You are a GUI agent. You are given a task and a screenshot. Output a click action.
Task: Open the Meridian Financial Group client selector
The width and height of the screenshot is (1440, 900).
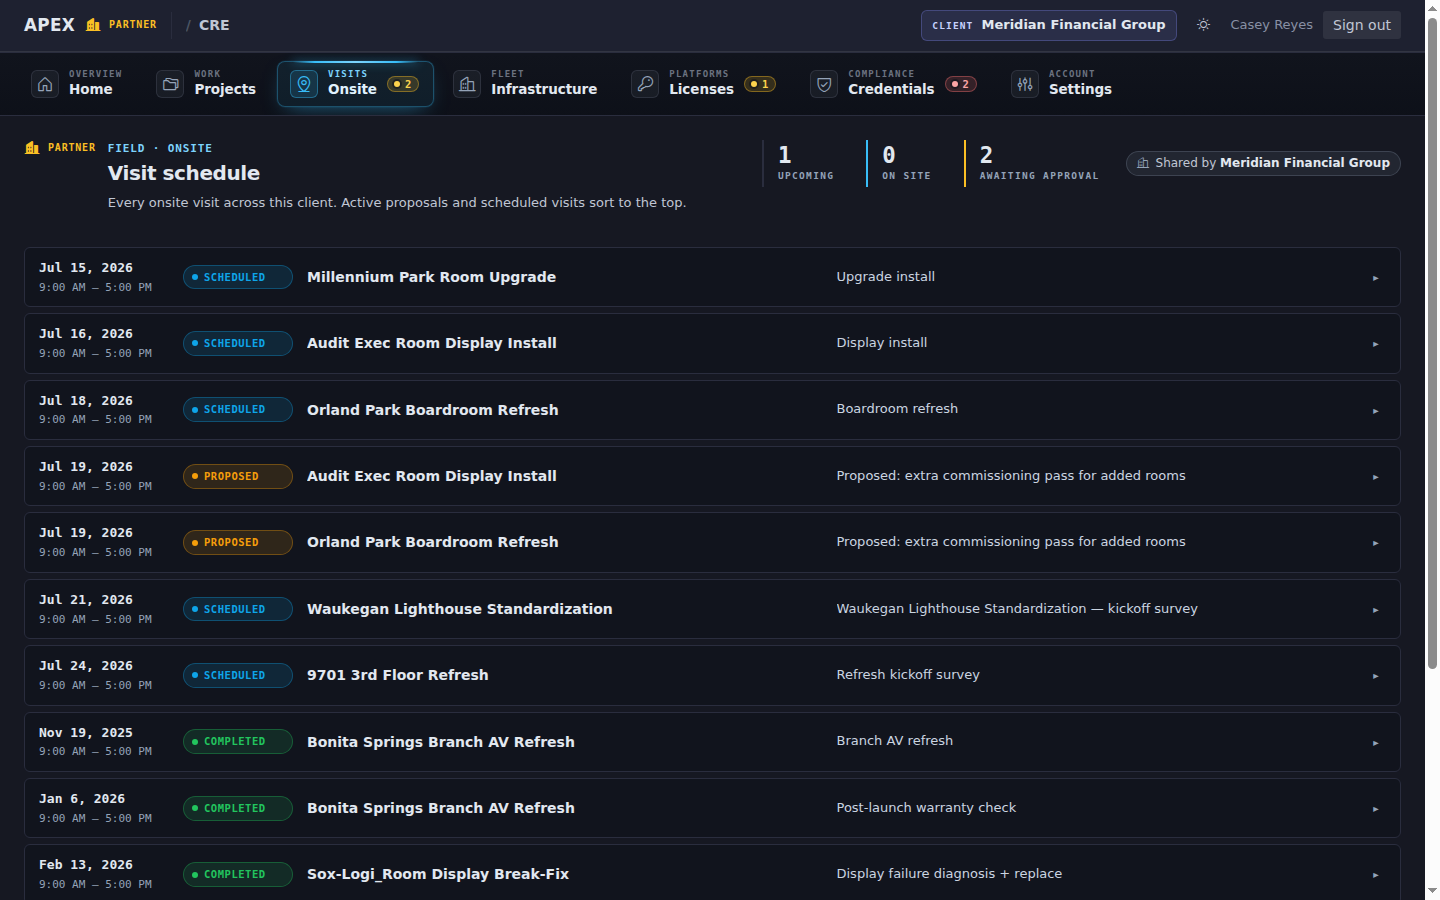1048,25
